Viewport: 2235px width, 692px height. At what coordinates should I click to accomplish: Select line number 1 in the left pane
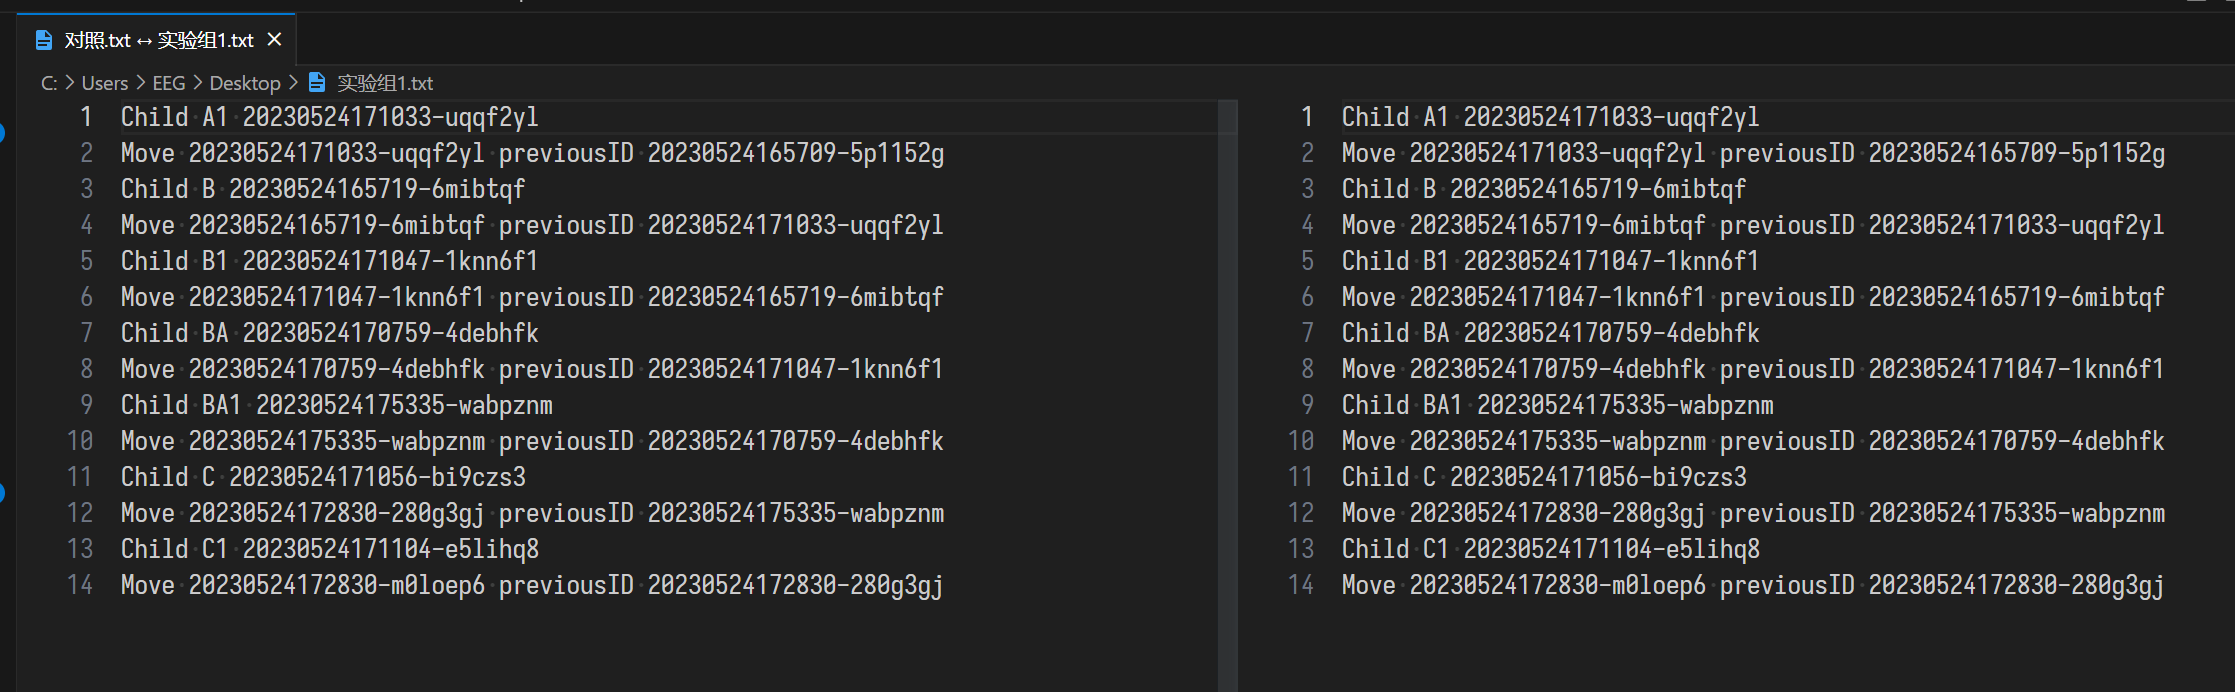(x=86, y=116)
